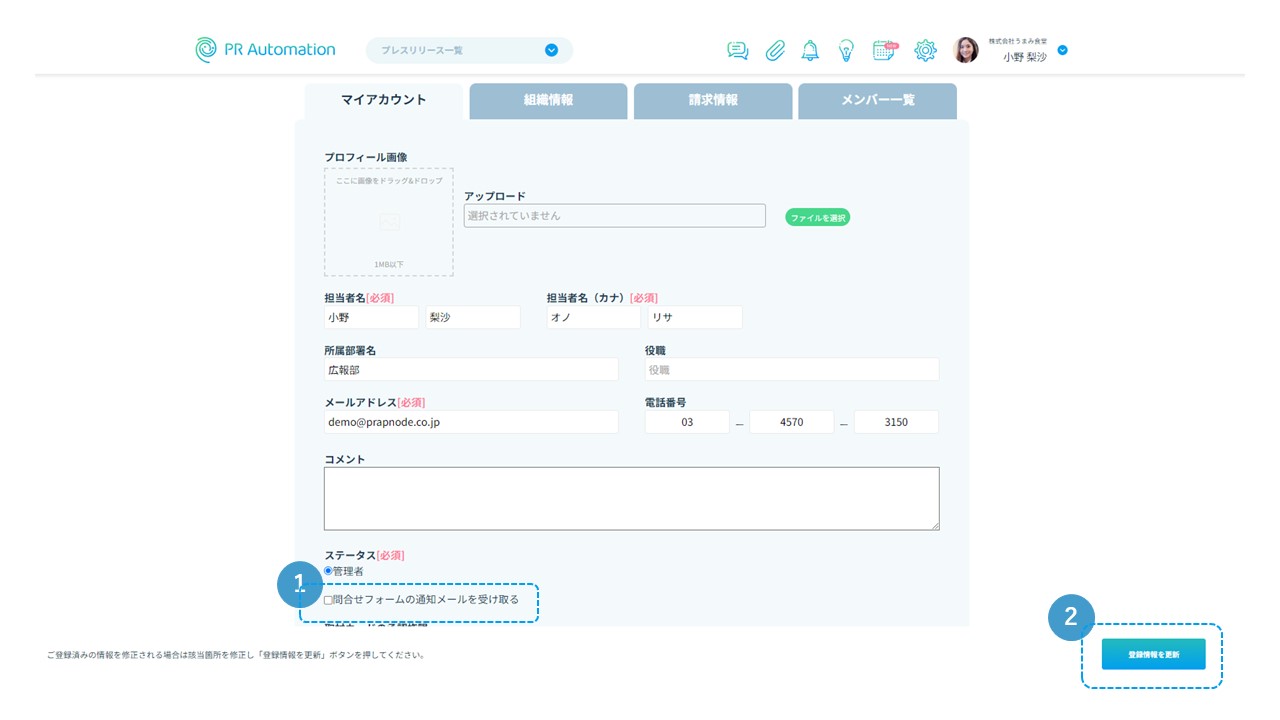Image resolution: width=1280 pixels, height=720 pixels.
Task: Expand the プレスリリース一覧 dropdown
Action: point(551,50)
